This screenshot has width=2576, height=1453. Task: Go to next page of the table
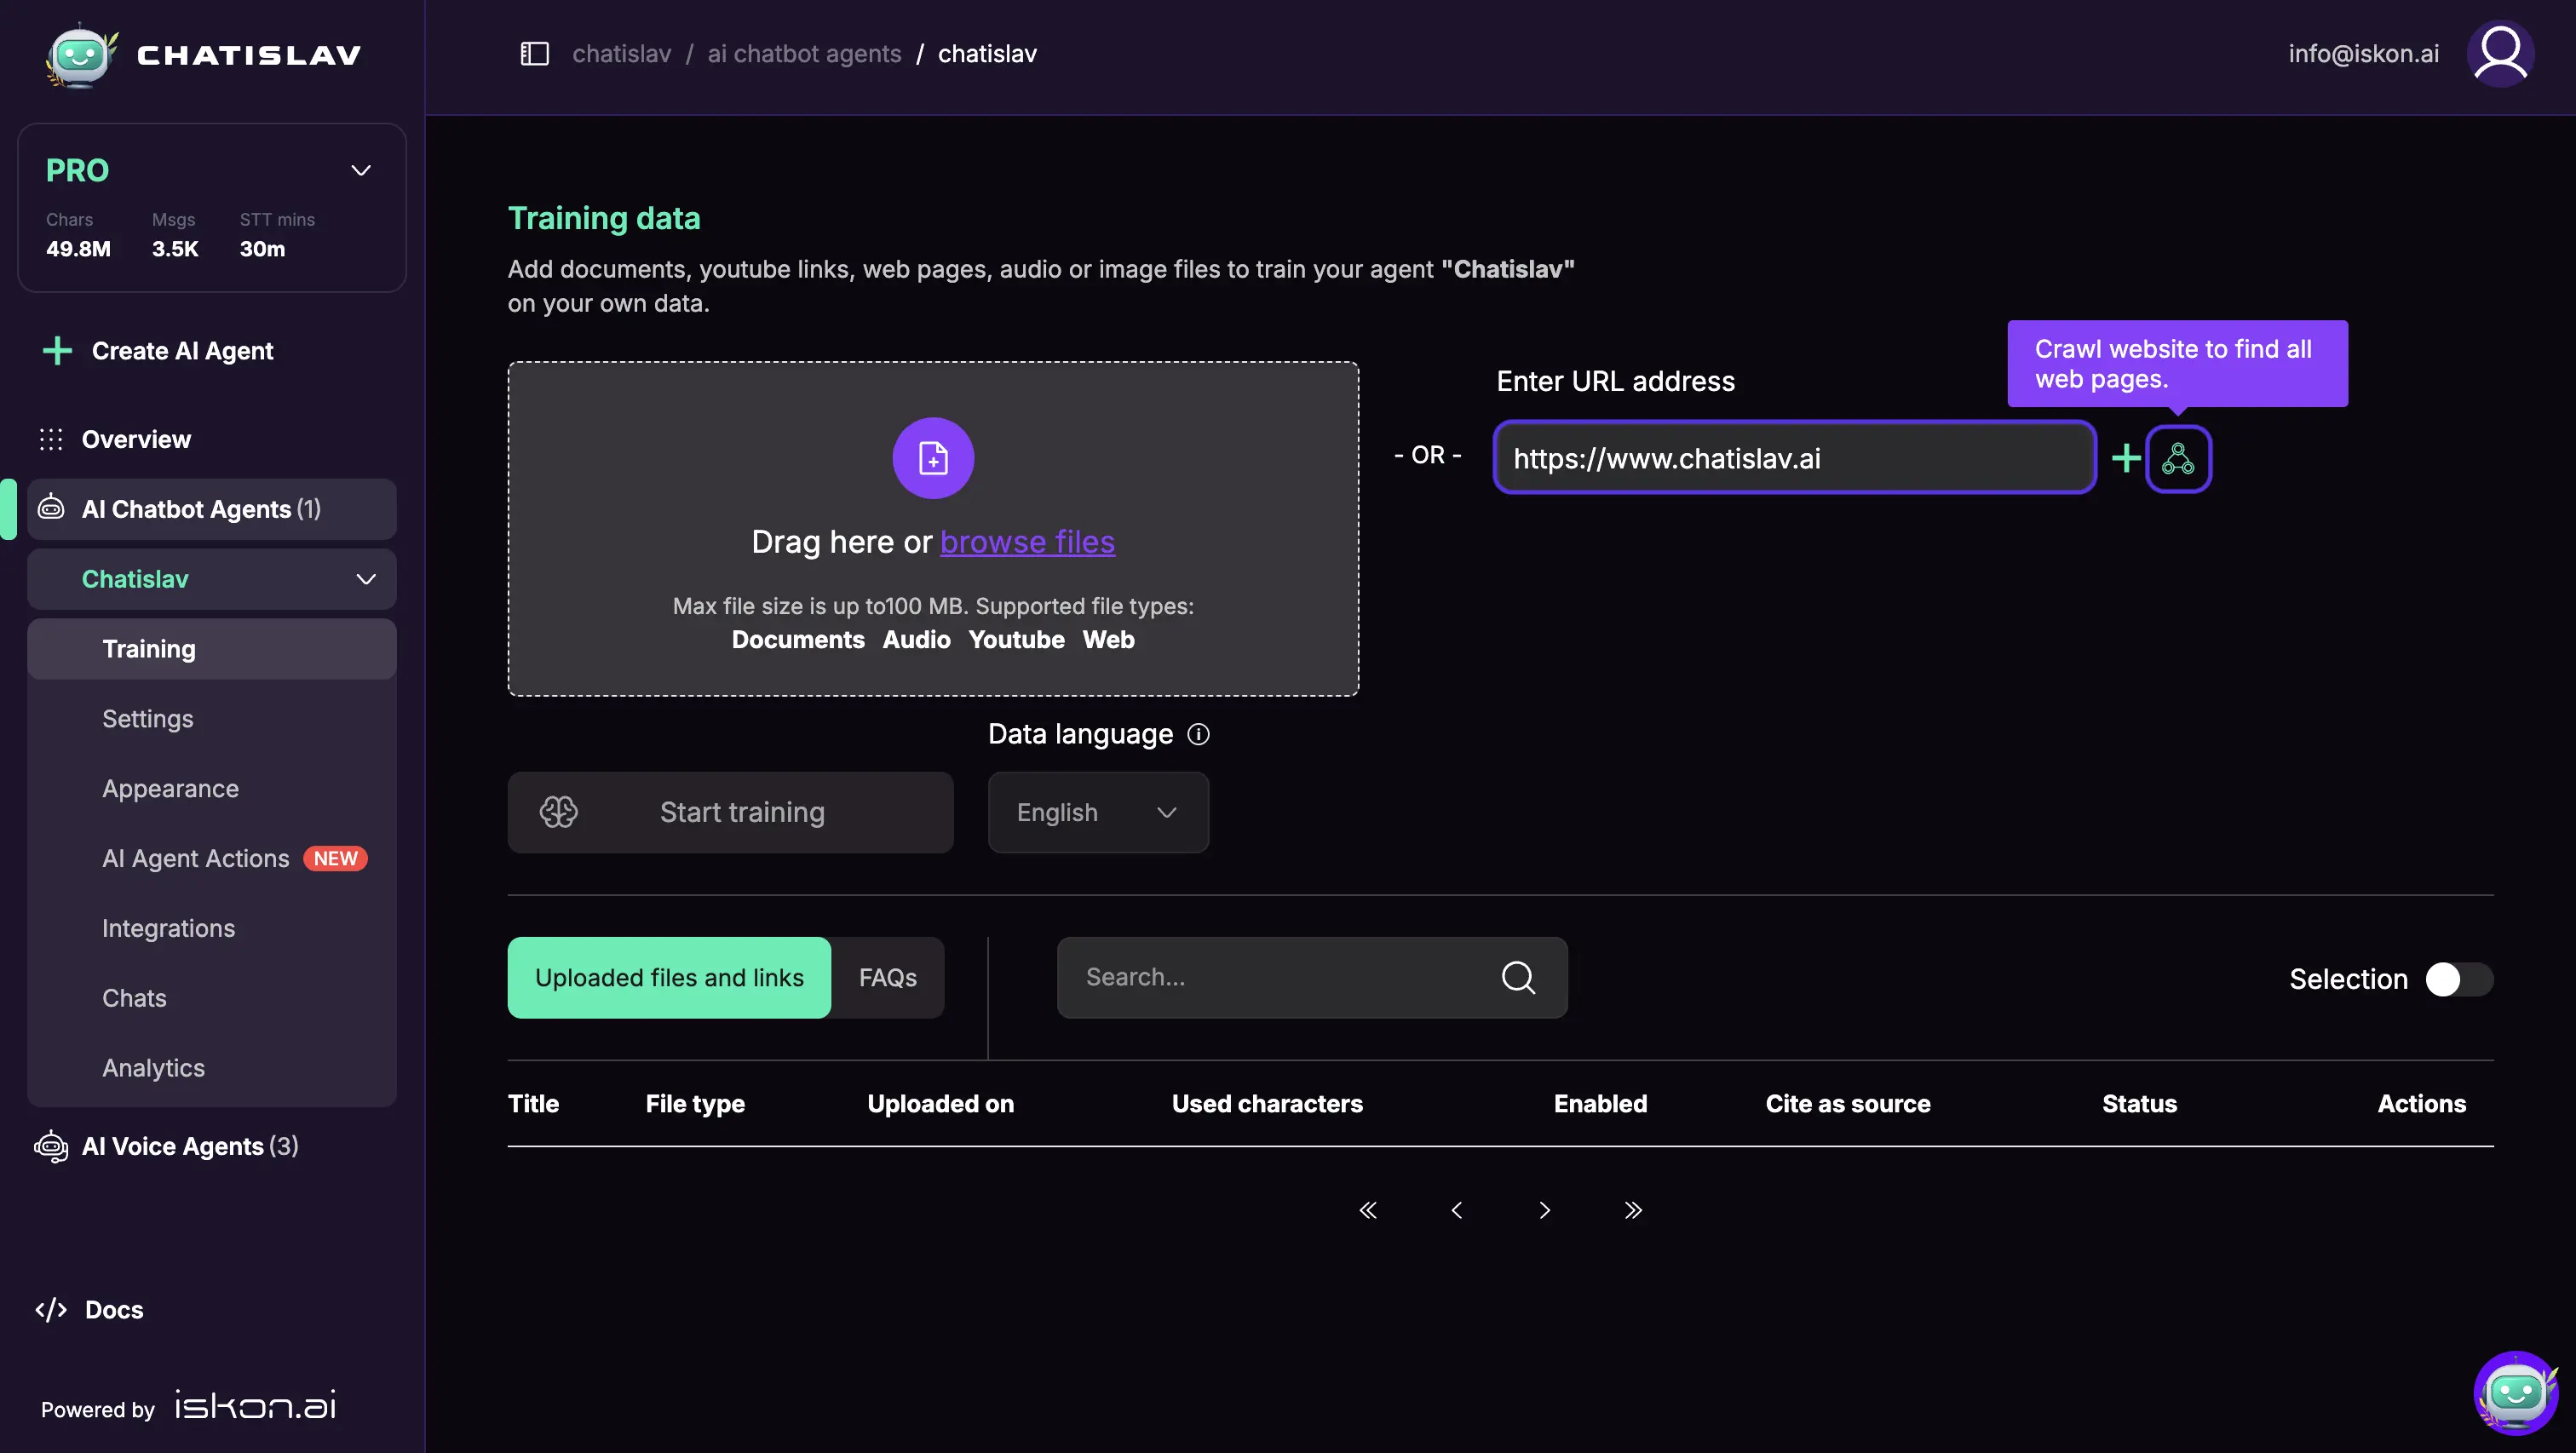1545,1211
